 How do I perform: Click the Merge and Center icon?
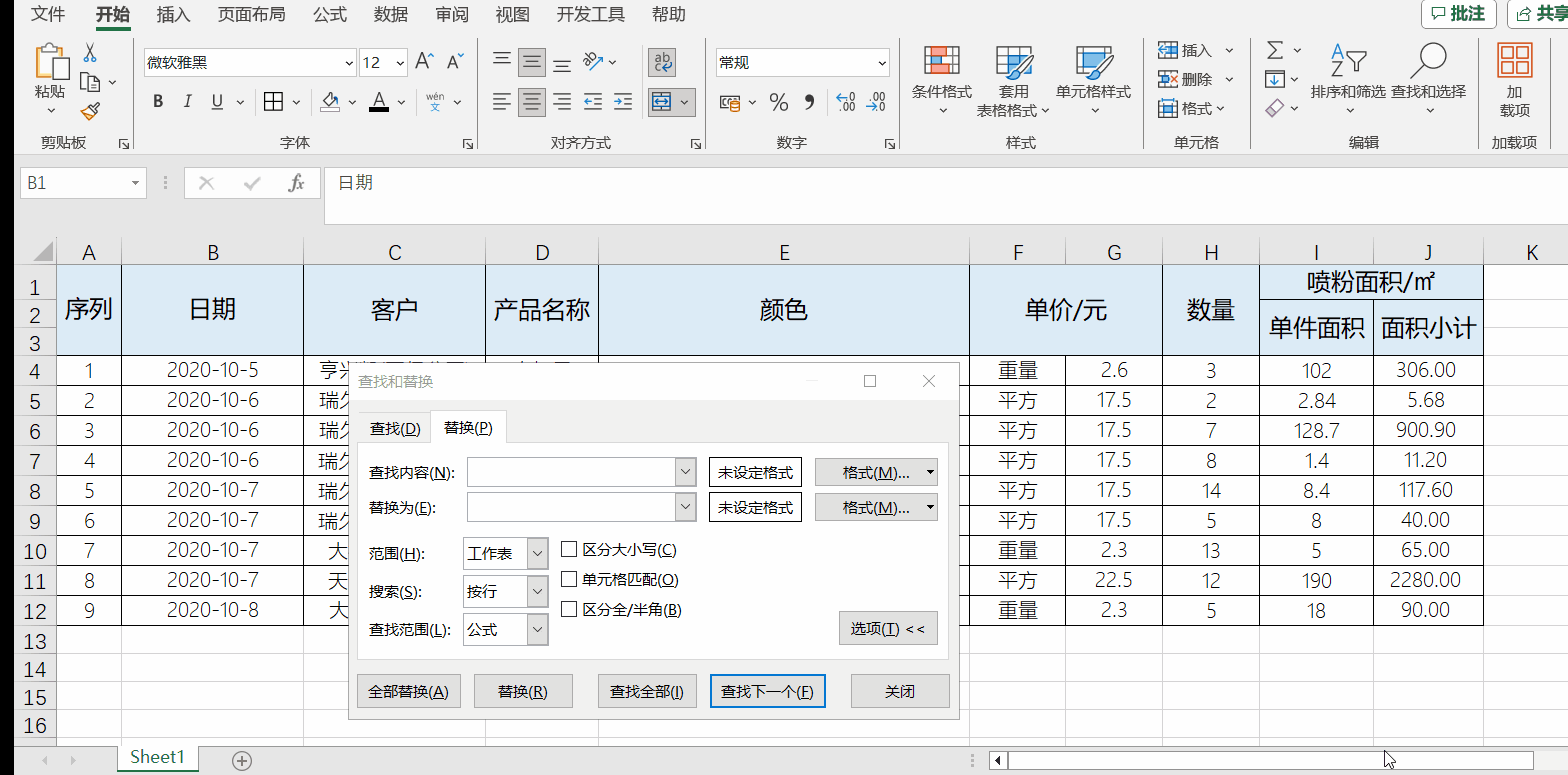(661, 102)
